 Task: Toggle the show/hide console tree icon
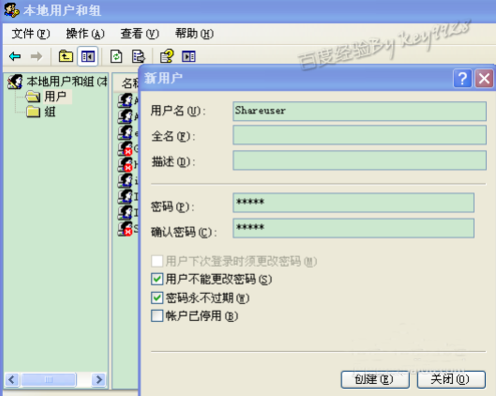click(x=88, y=56)
